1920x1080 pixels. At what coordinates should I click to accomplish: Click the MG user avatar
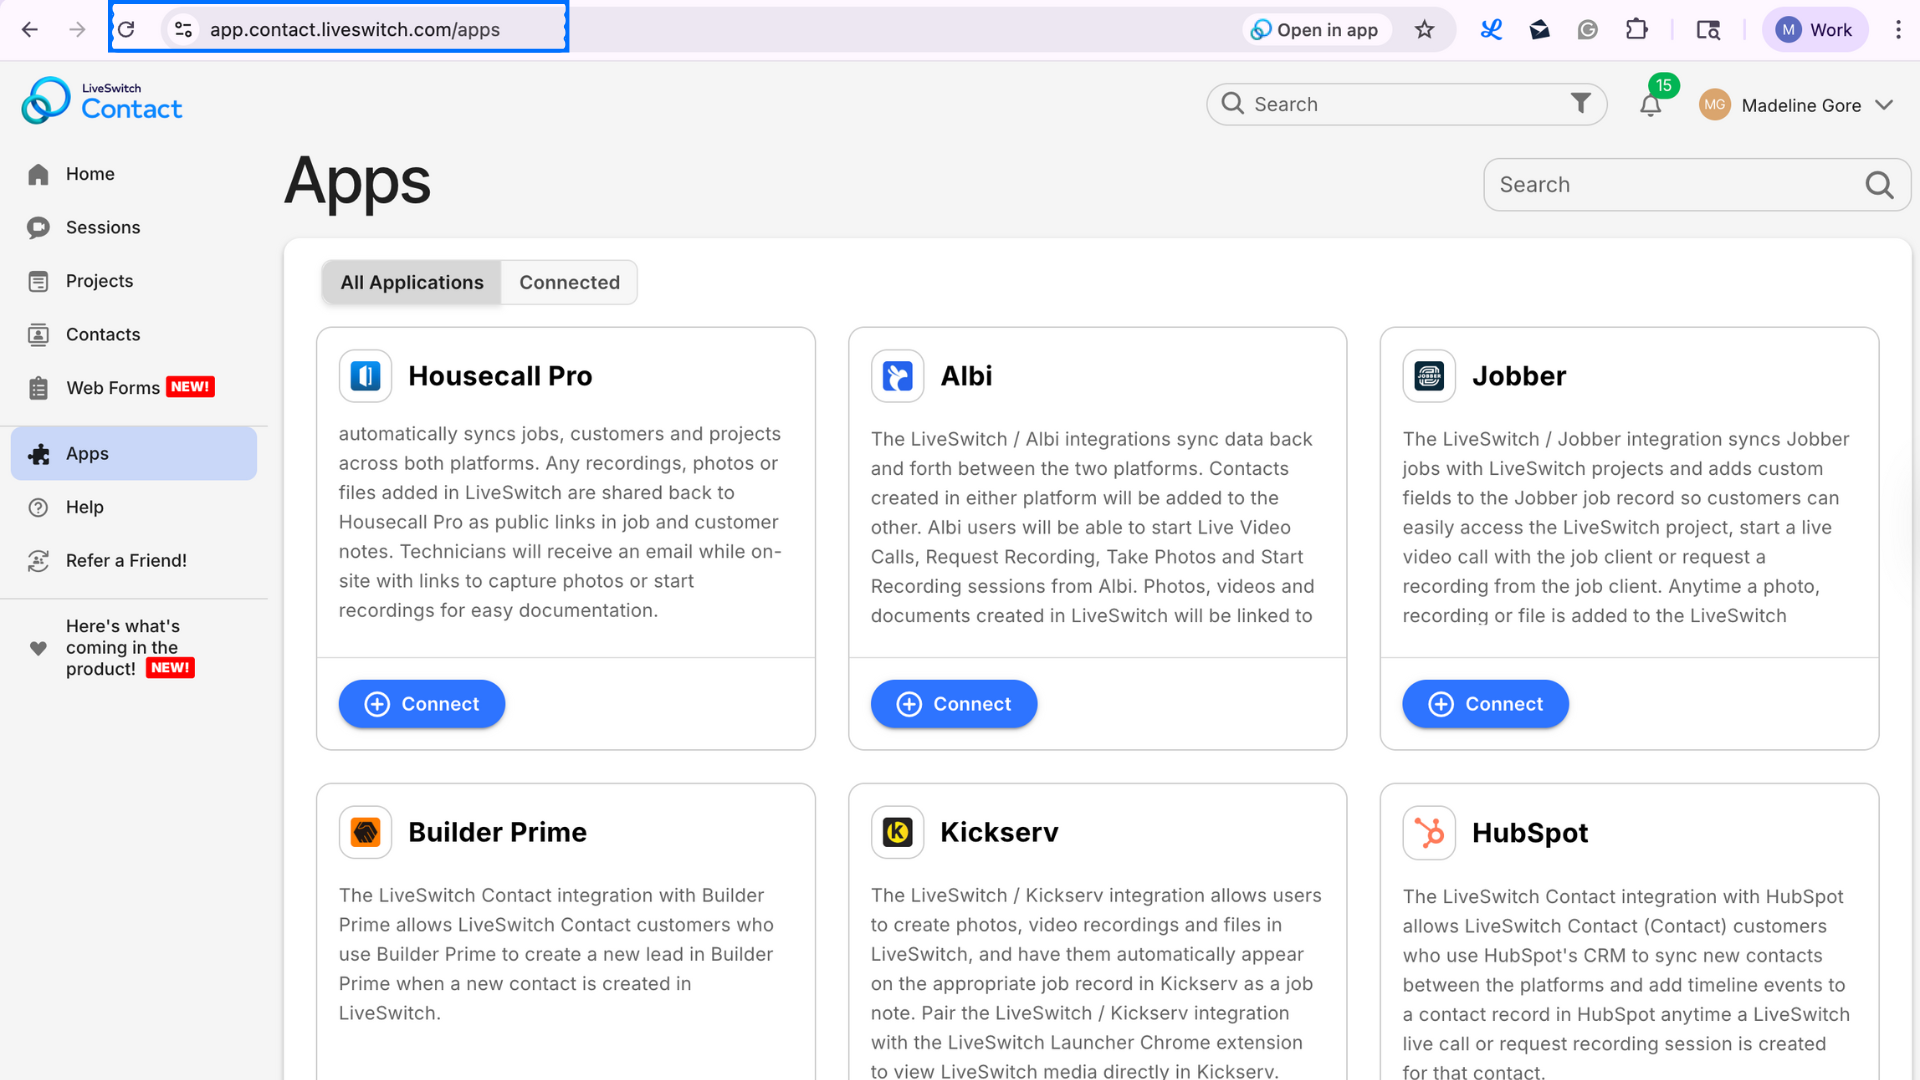click(1715, 105)
